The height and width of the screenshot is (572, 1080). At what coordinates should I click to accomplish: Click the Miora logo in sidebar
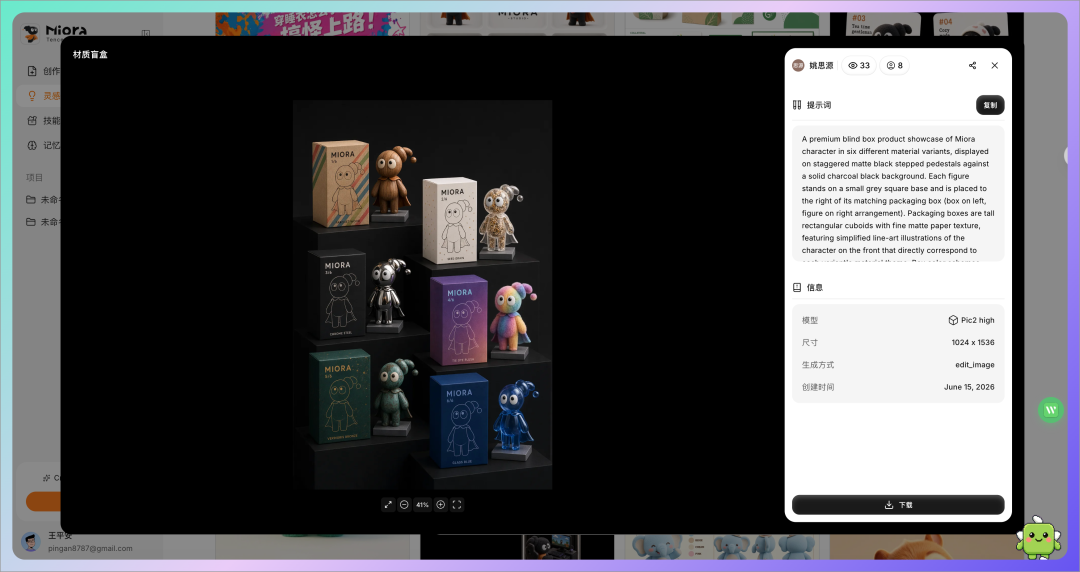coord(55,32)
